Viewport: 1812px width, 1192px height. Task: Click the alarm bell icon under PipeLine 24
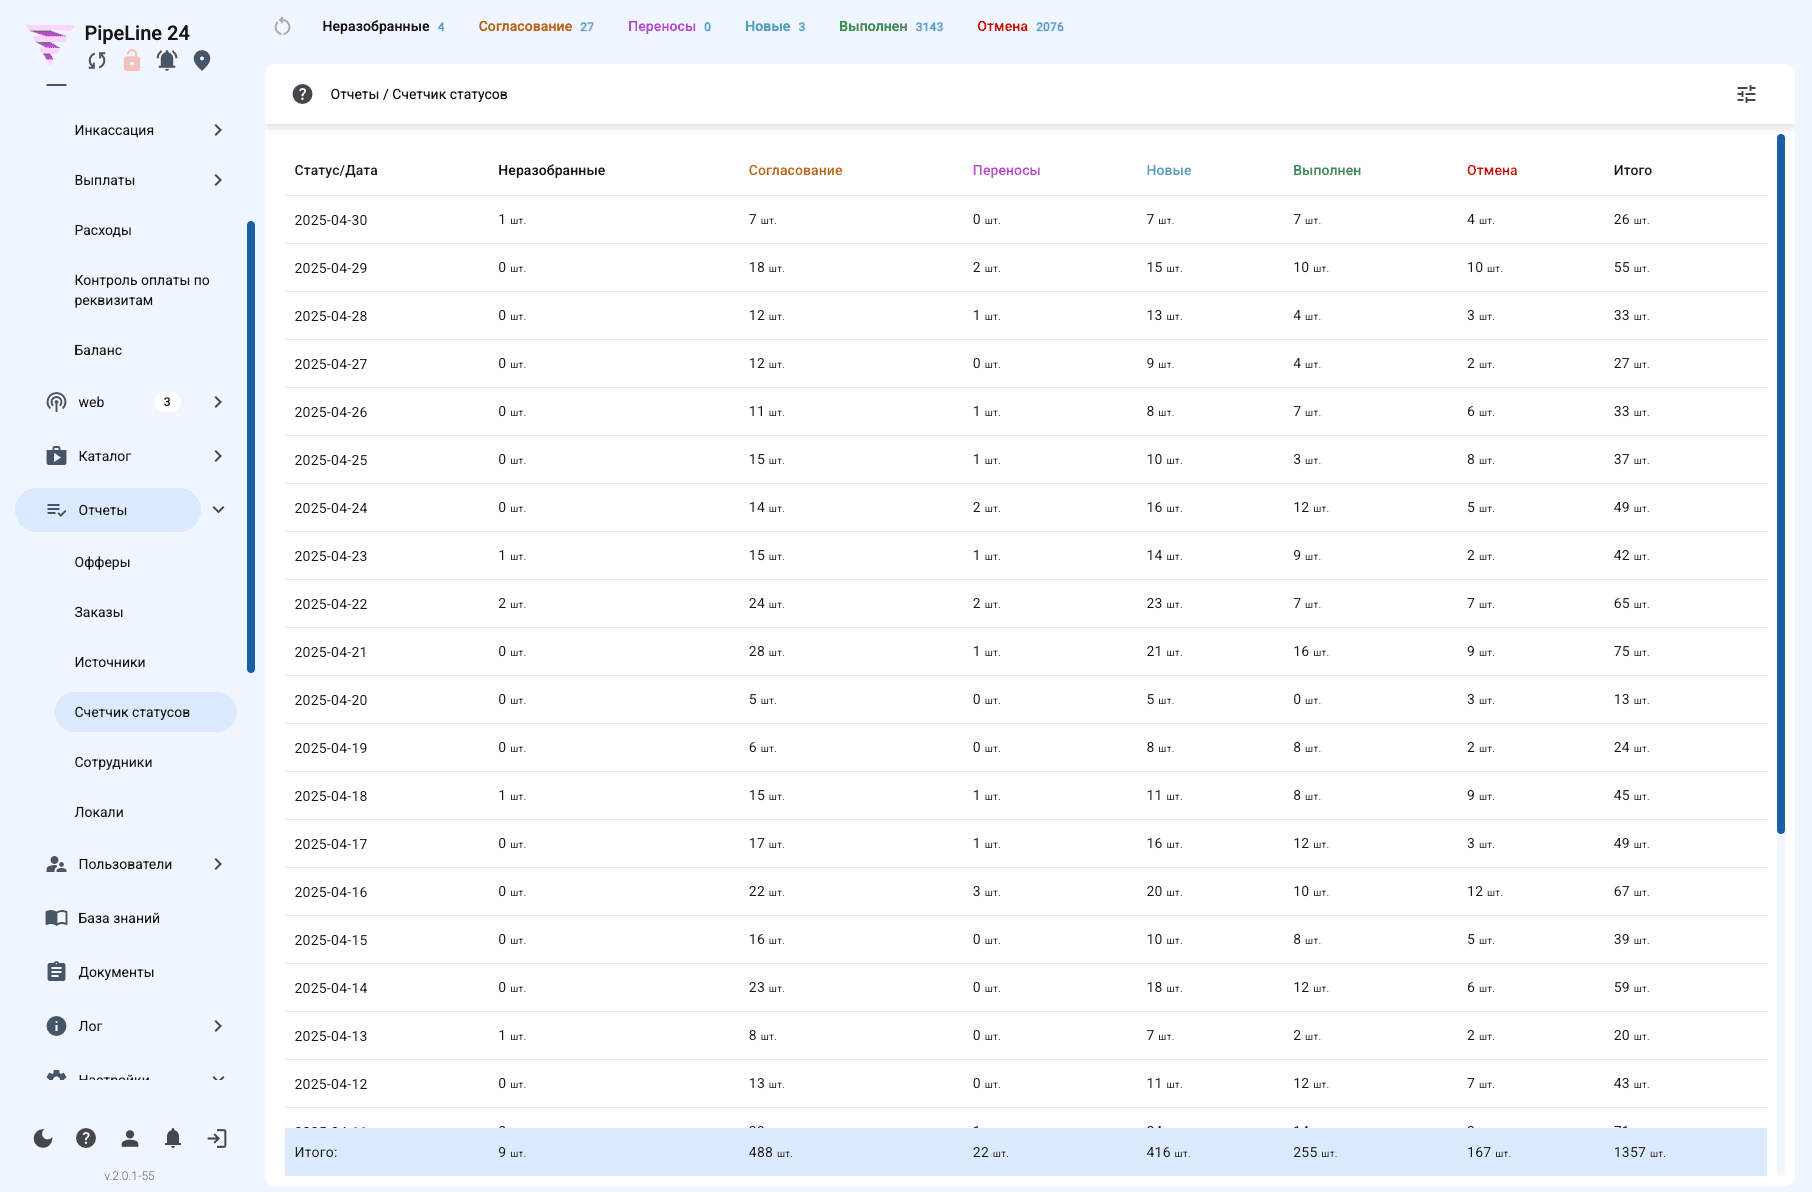coord(167,61)
